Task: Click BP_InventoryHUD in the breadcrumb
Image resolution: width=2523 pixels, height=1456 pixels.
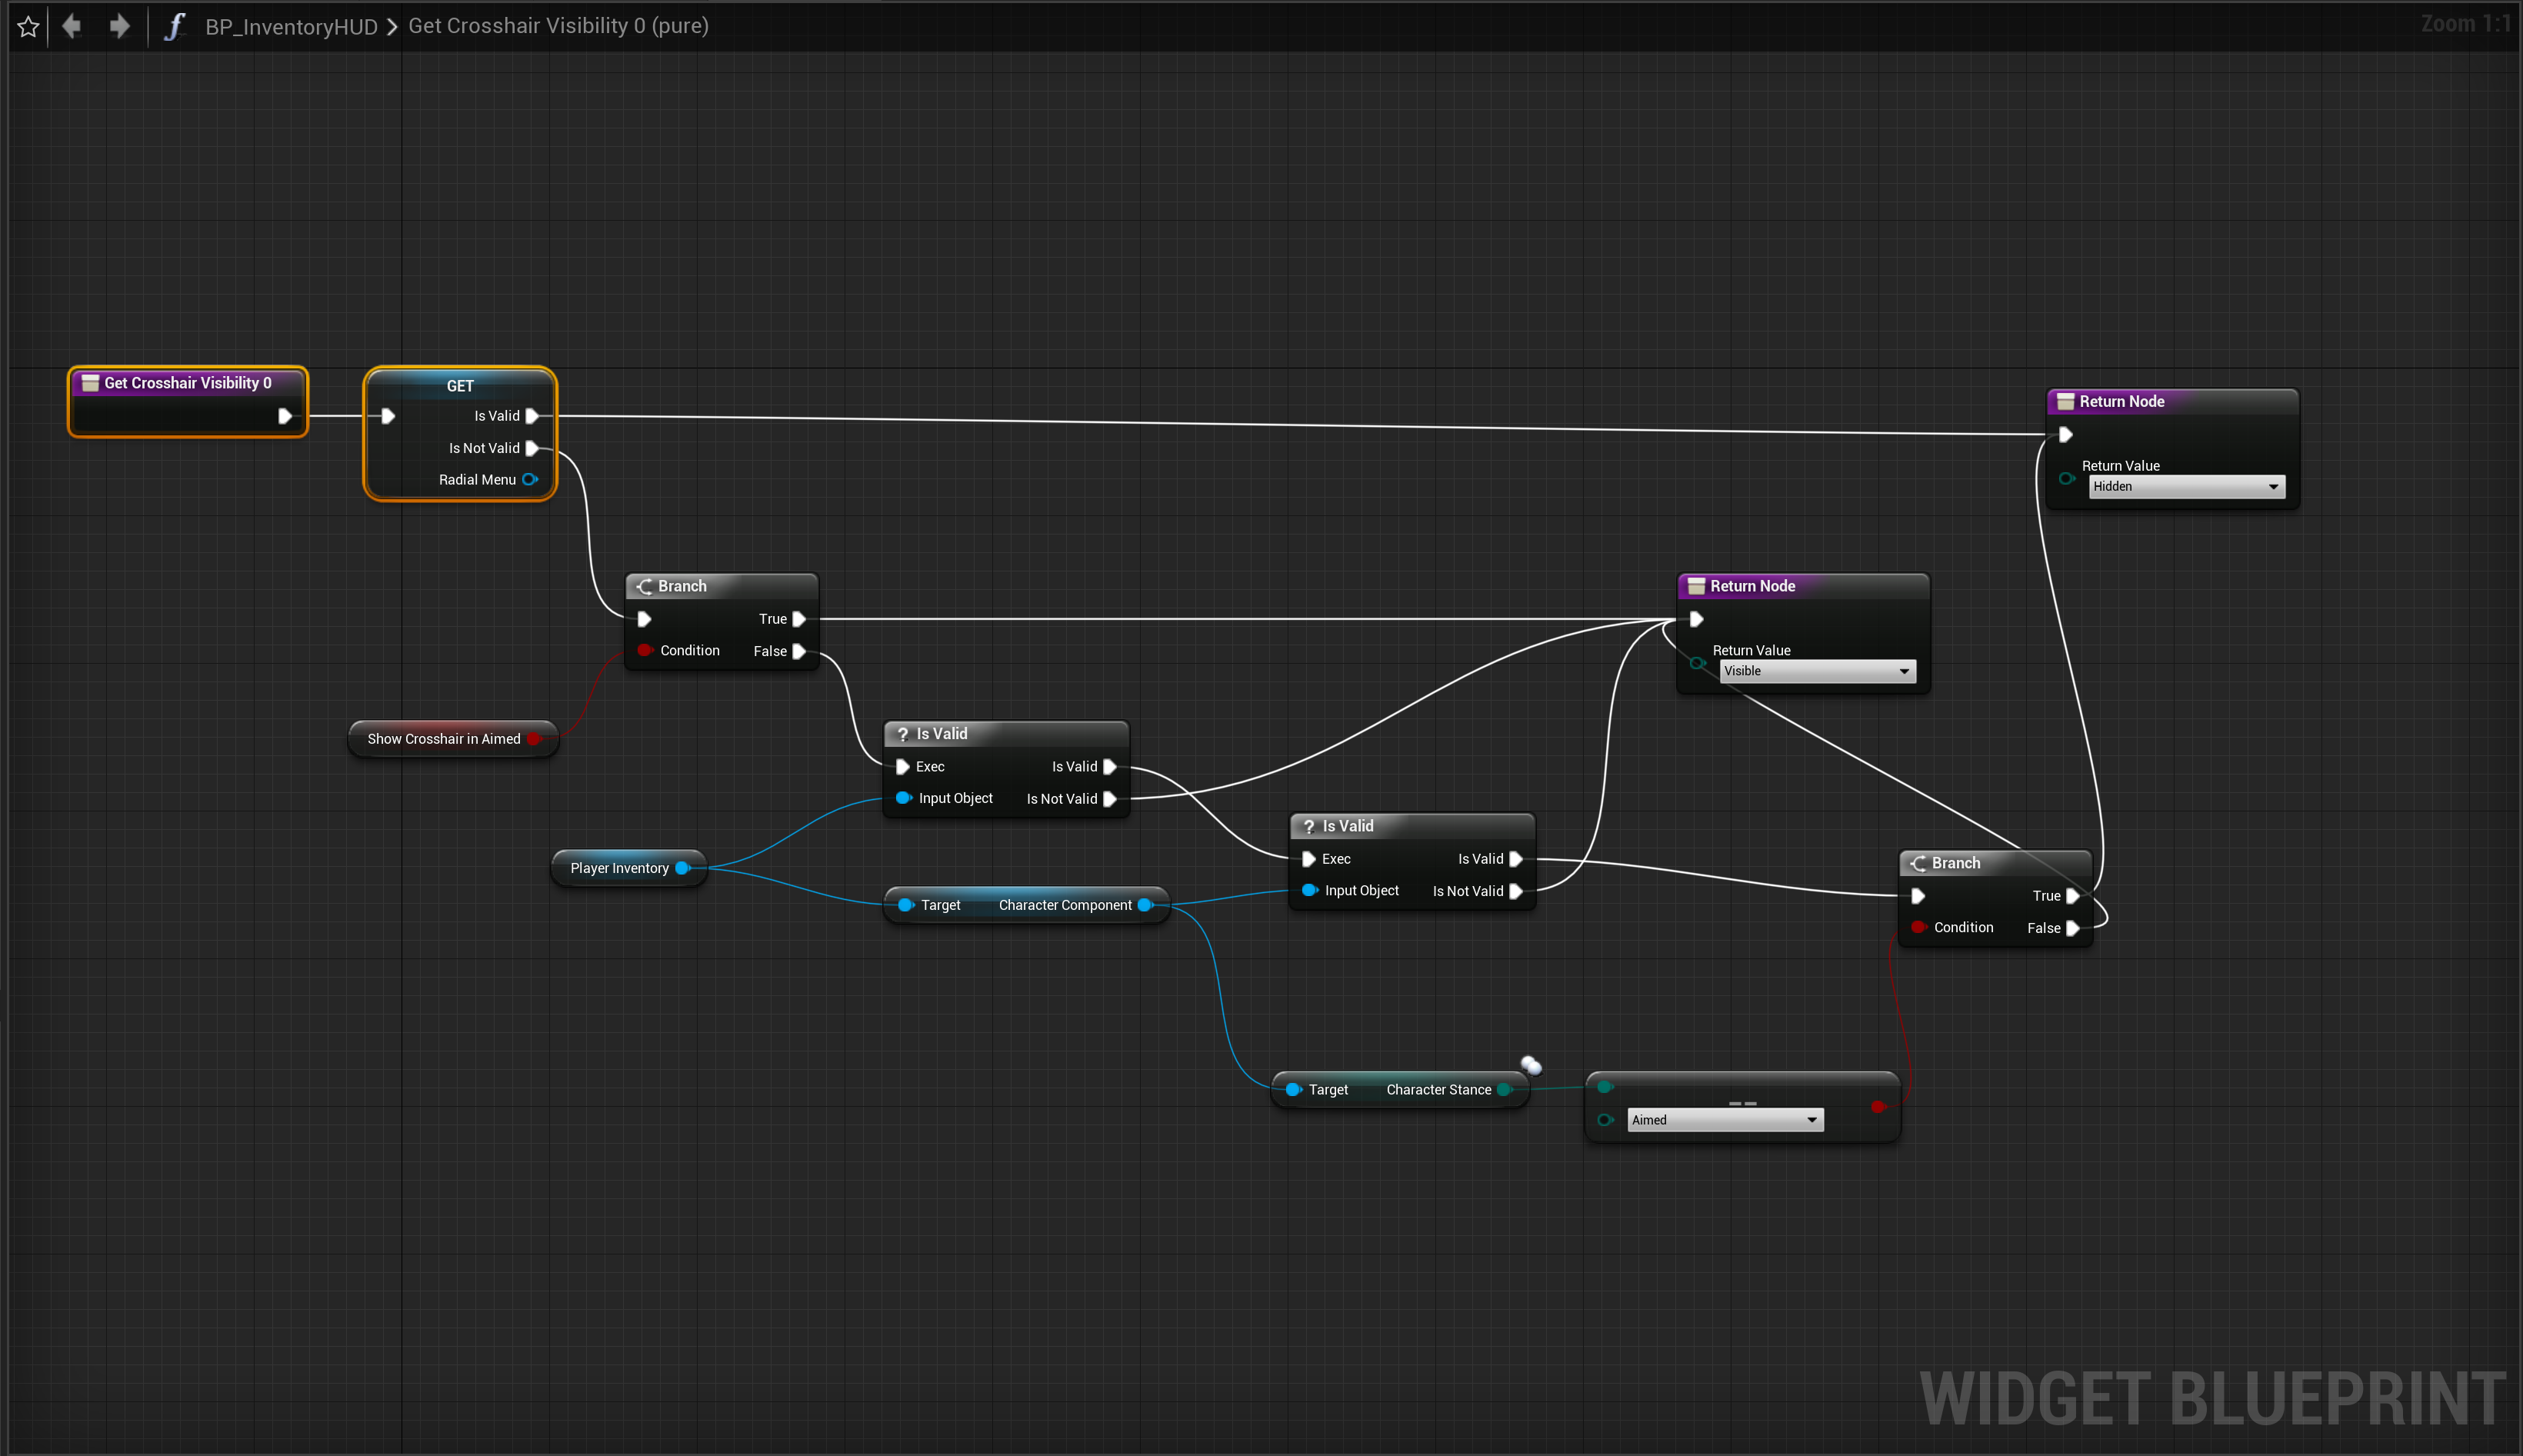Action: (x=291, y=27)
